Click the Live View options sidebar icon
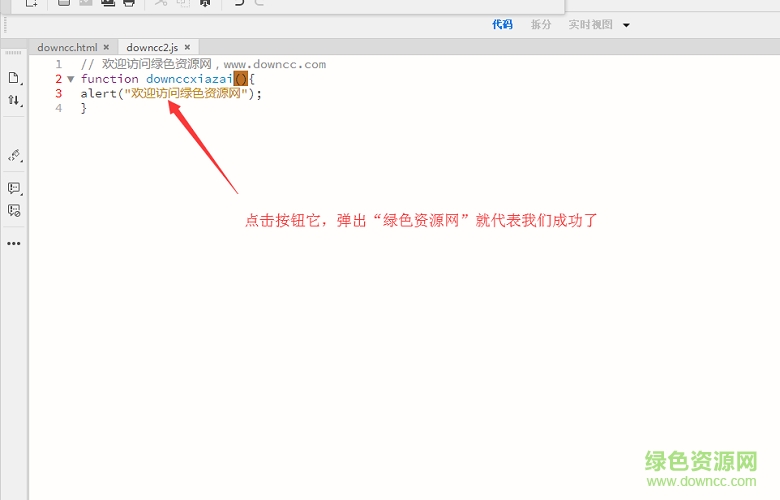This screenshot has height=500, width=780. 14,155
